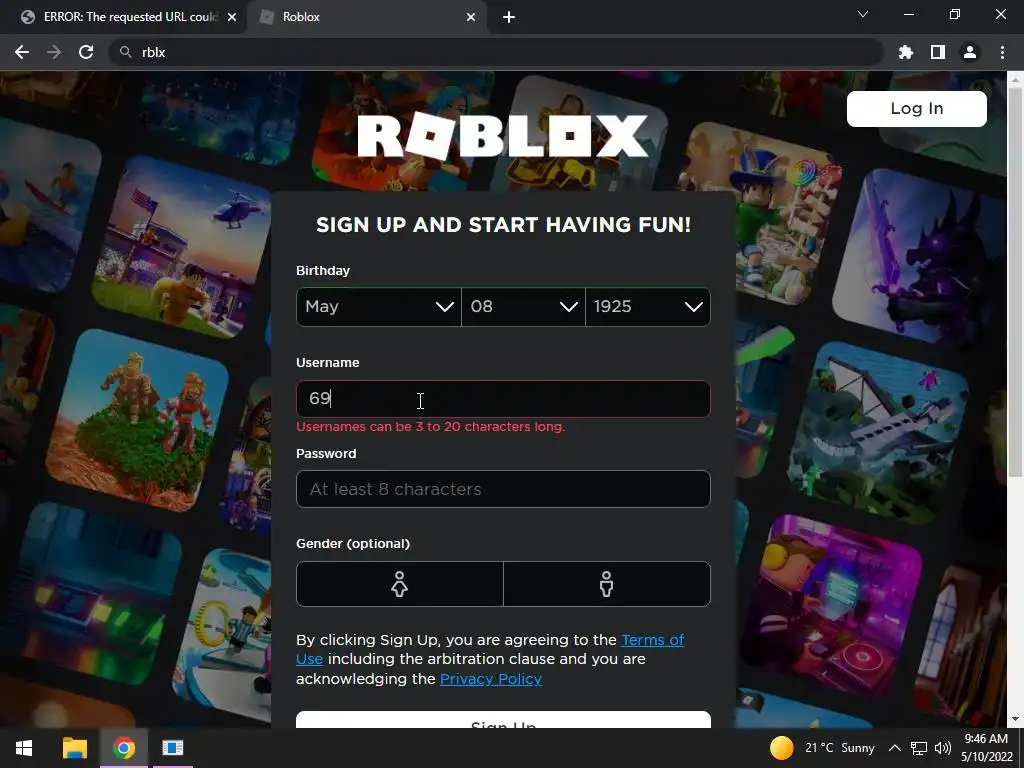This screenshot has height=768, width=1024.
Task: Toggle the browser side panel icon
Action: coord(938,52)
